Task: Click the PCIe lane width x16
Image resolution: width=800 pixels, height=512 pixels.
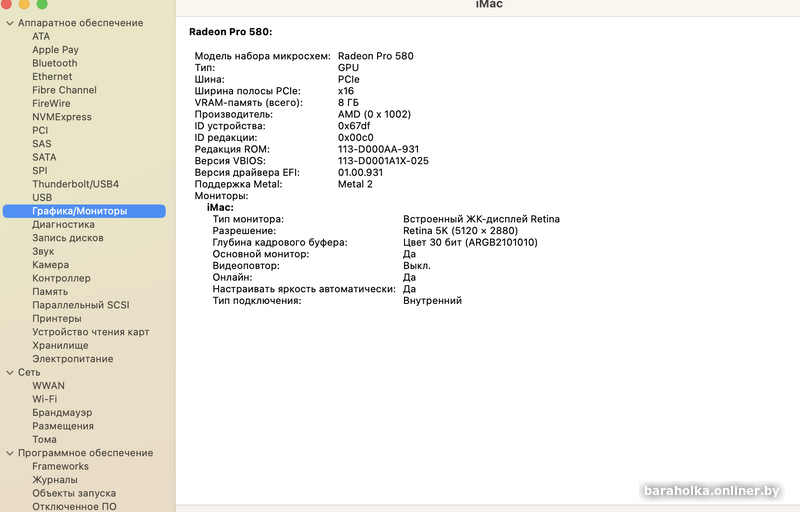Action: (x=345, y=91)
